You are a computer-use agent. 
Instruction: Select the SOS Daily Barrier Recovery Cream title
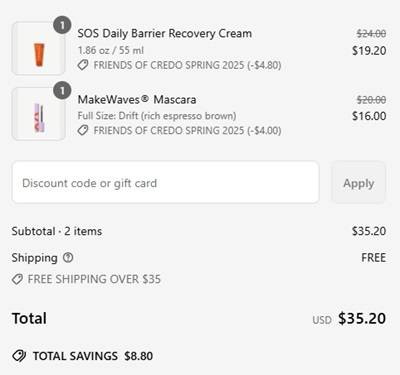pyautogui.click(x=165, y=34)
